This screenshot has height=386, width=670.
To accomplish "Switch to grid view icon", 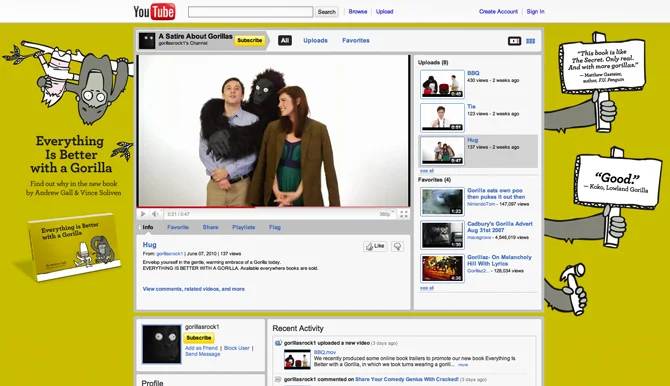I will pos(530,41).
